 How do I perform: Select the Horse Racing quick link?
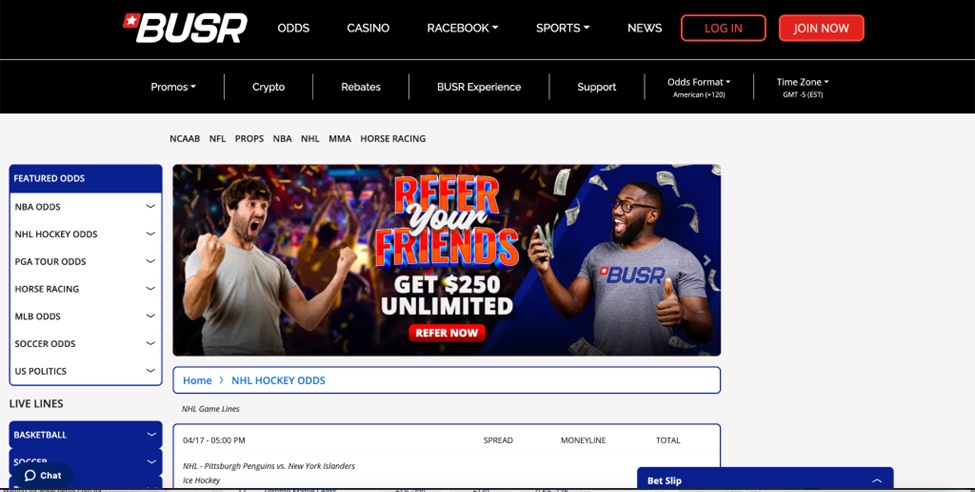click(393, 139)
